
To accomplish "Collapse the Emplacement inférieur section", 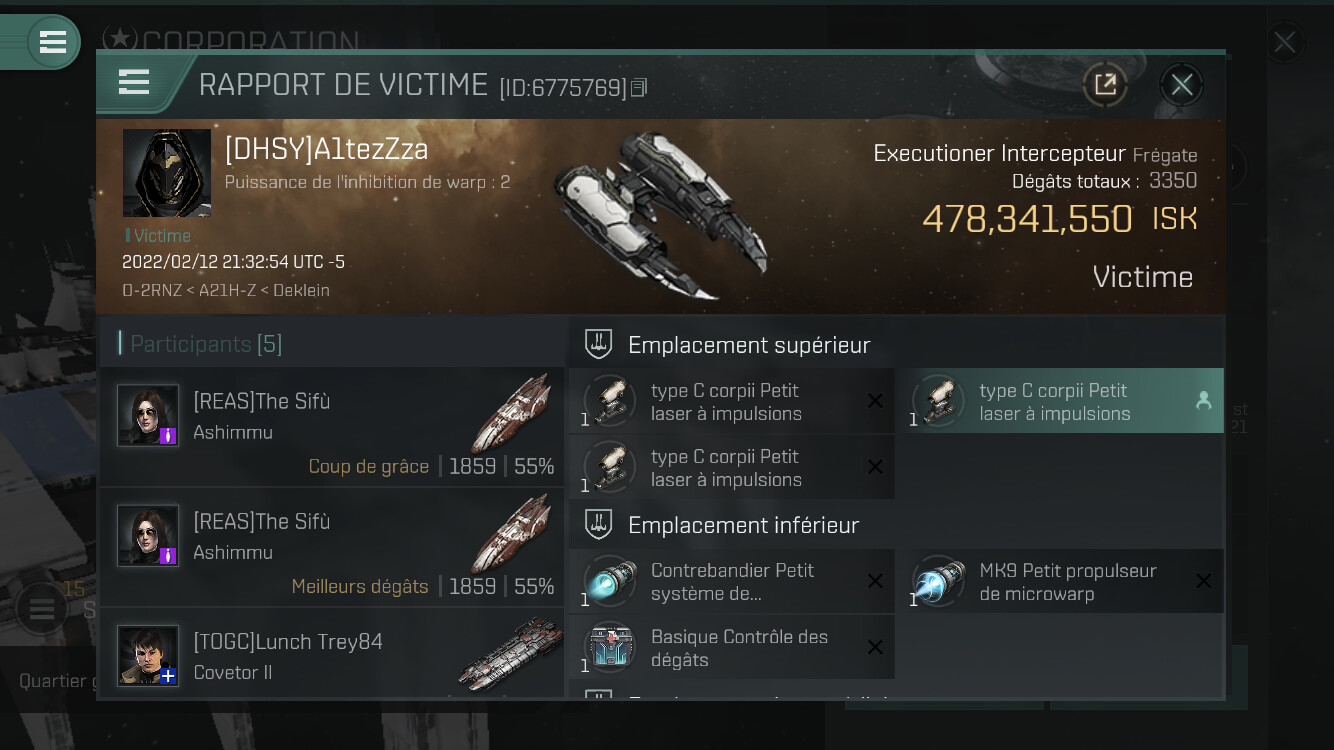I will click(896, 525).
